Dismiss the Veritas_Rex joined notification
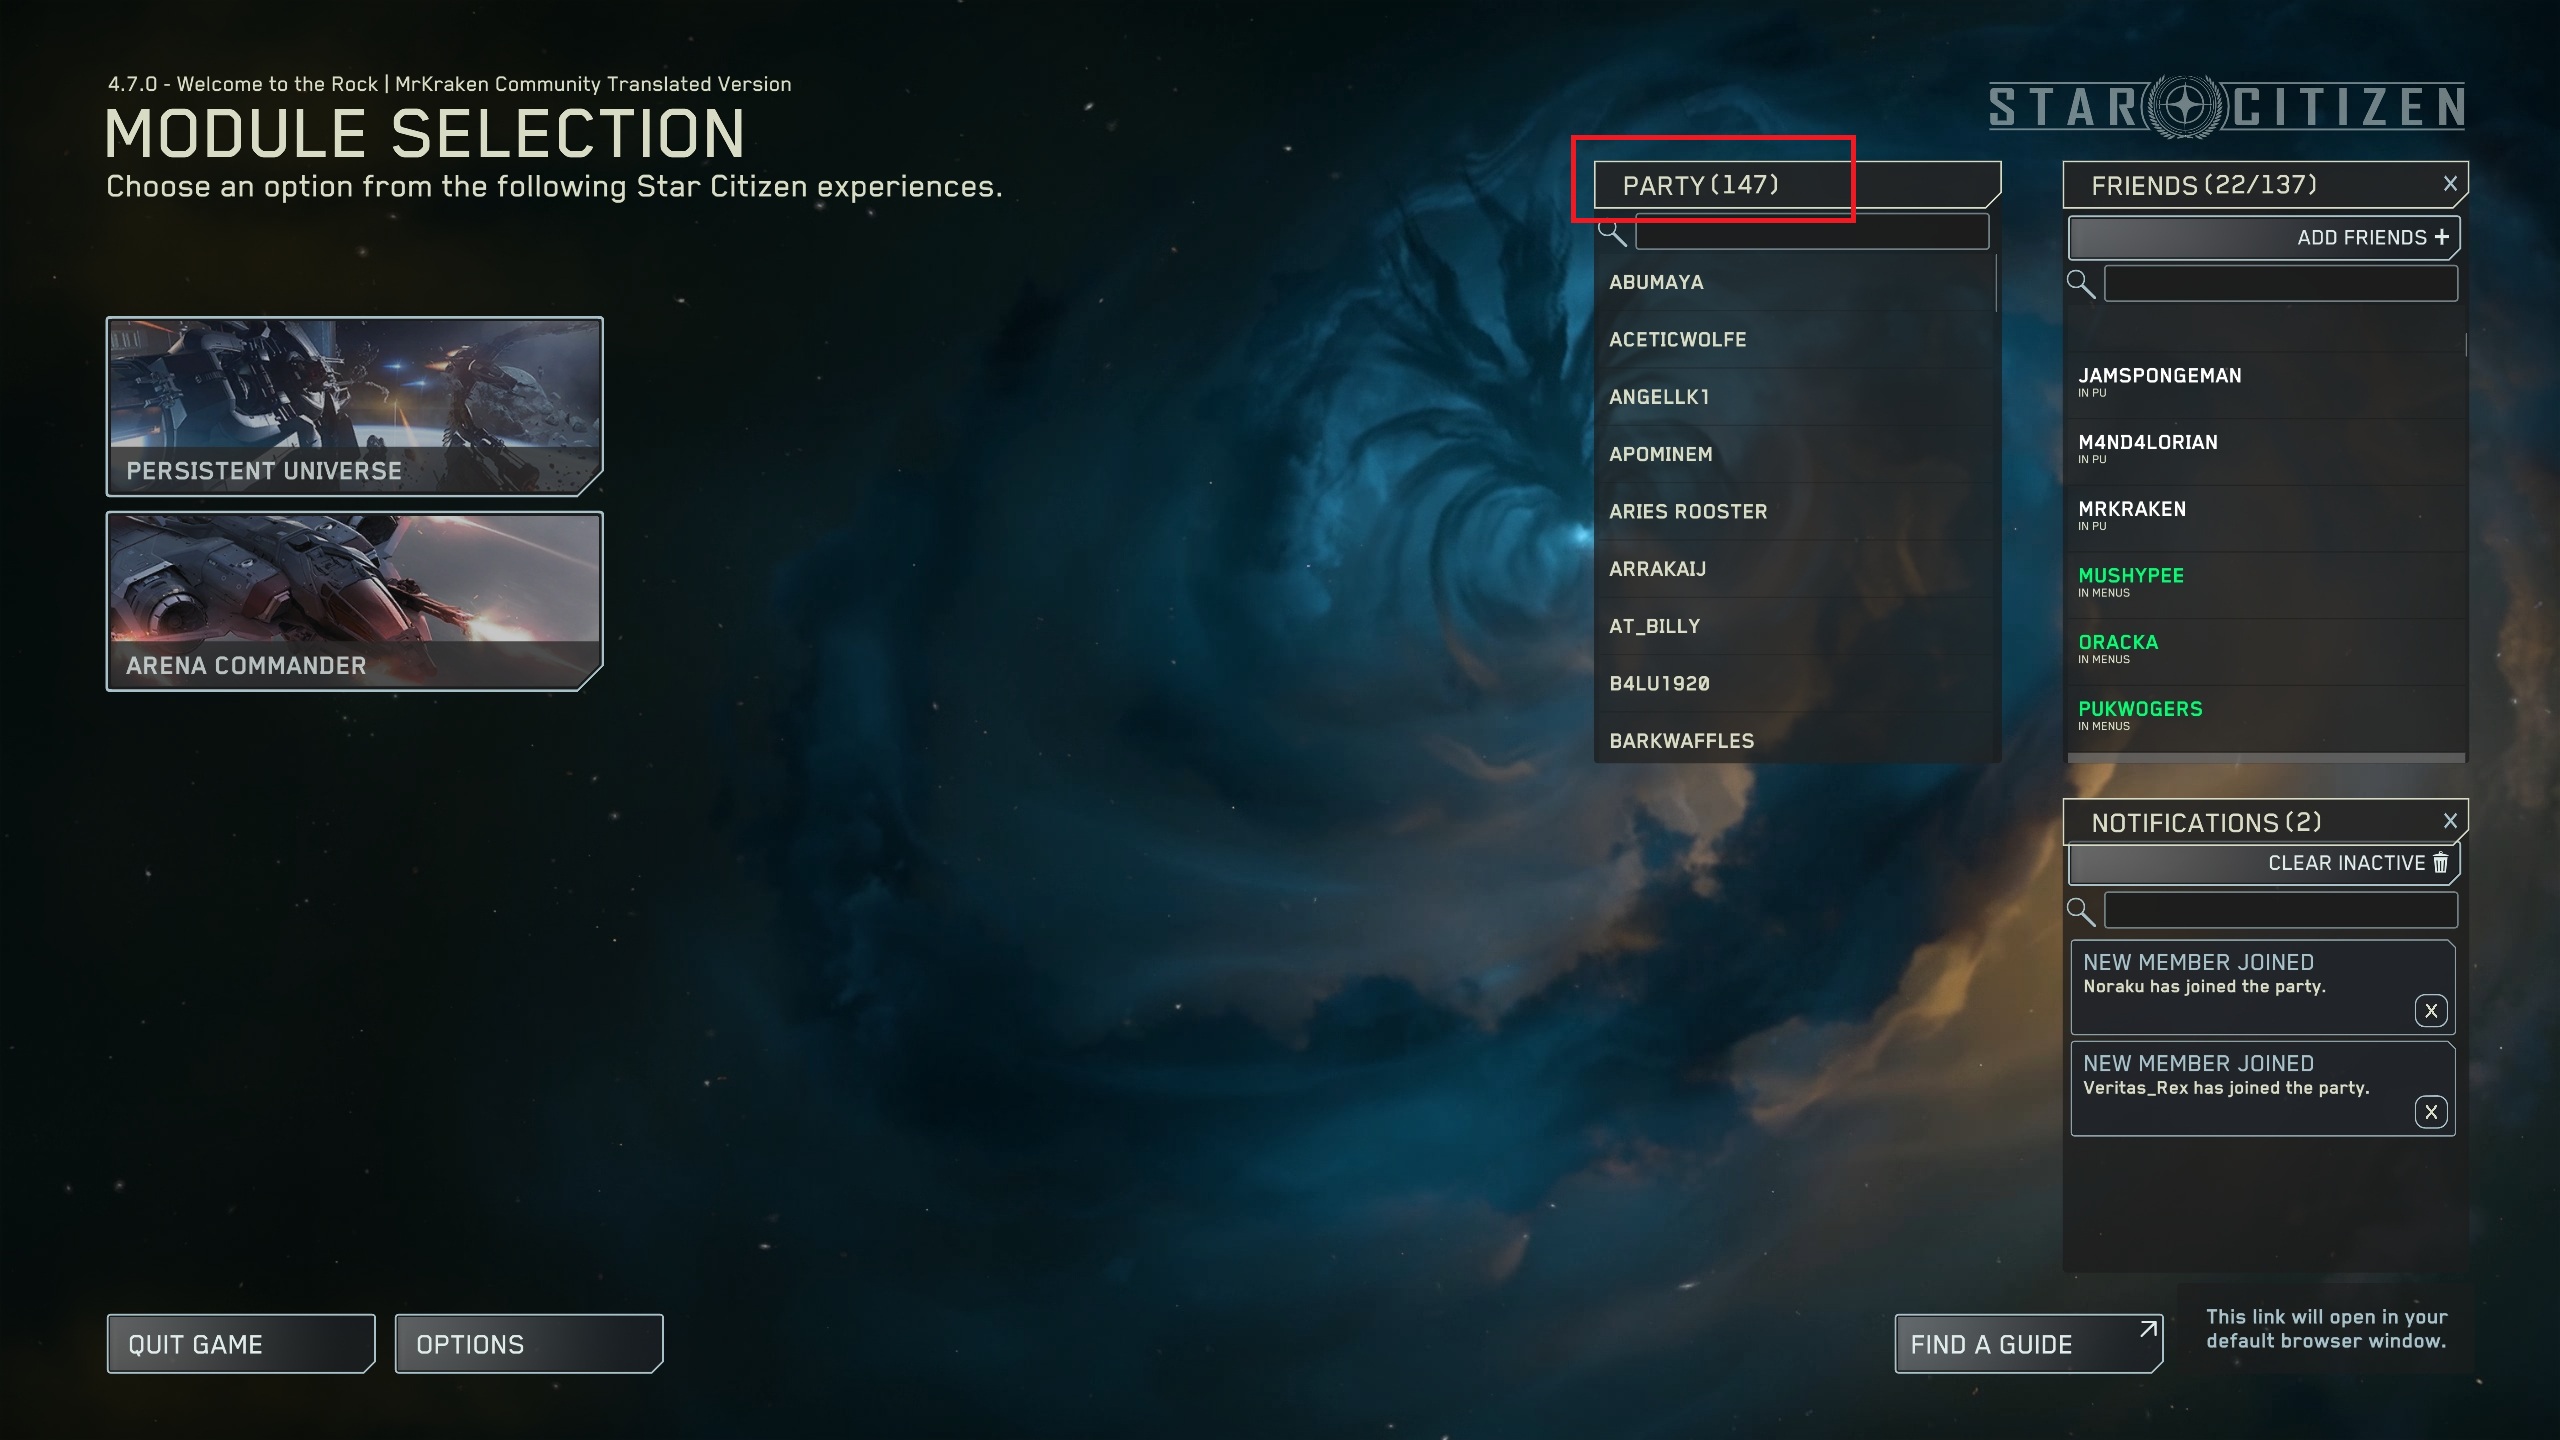This screenshot has height=1440, width=2560. (x=2431, y=1111)
